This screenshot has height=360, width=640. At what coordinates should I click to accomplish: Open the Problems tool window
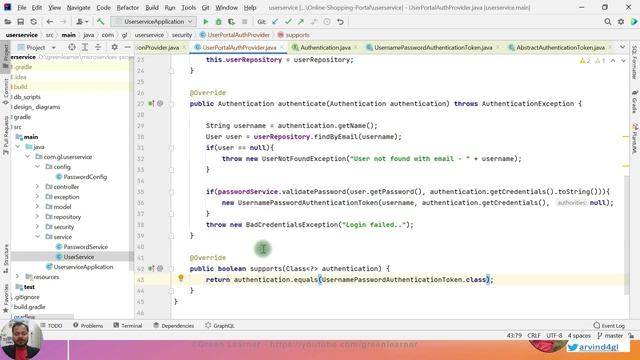coord(88,326)
